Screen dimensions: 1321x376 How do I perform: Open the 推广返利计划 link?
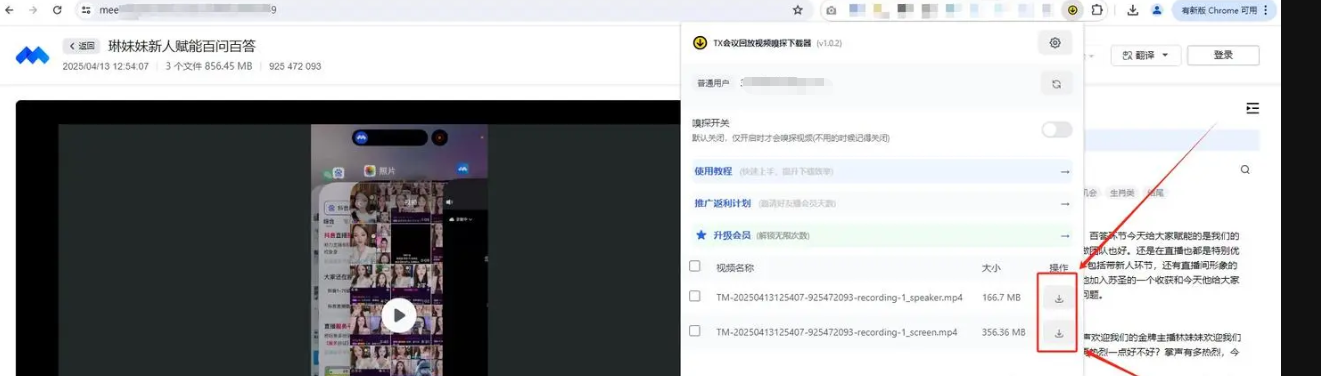coord(722,203)
